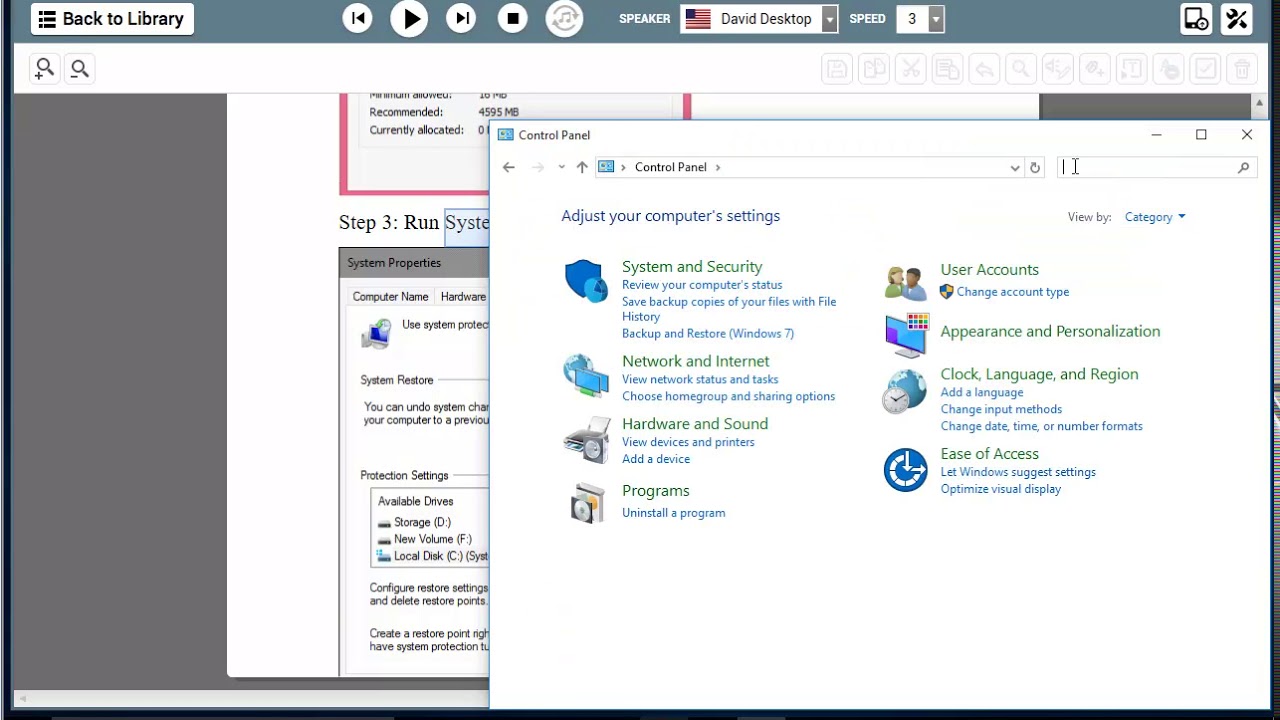This screenshot has height=720, width=1280.
Task: Click the Paste toolbar icon
Action: pos(947,69)
